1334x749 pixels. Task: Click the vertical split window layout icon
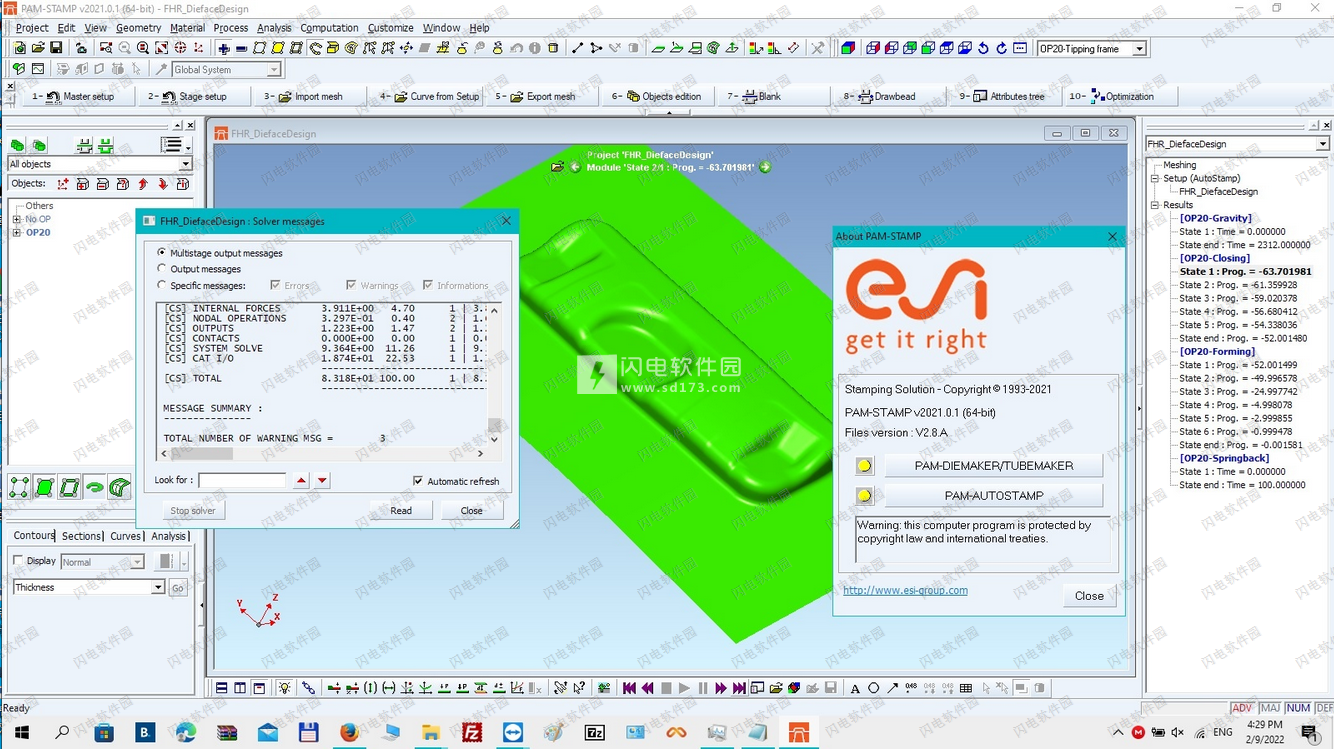click(x=240, y=688)
